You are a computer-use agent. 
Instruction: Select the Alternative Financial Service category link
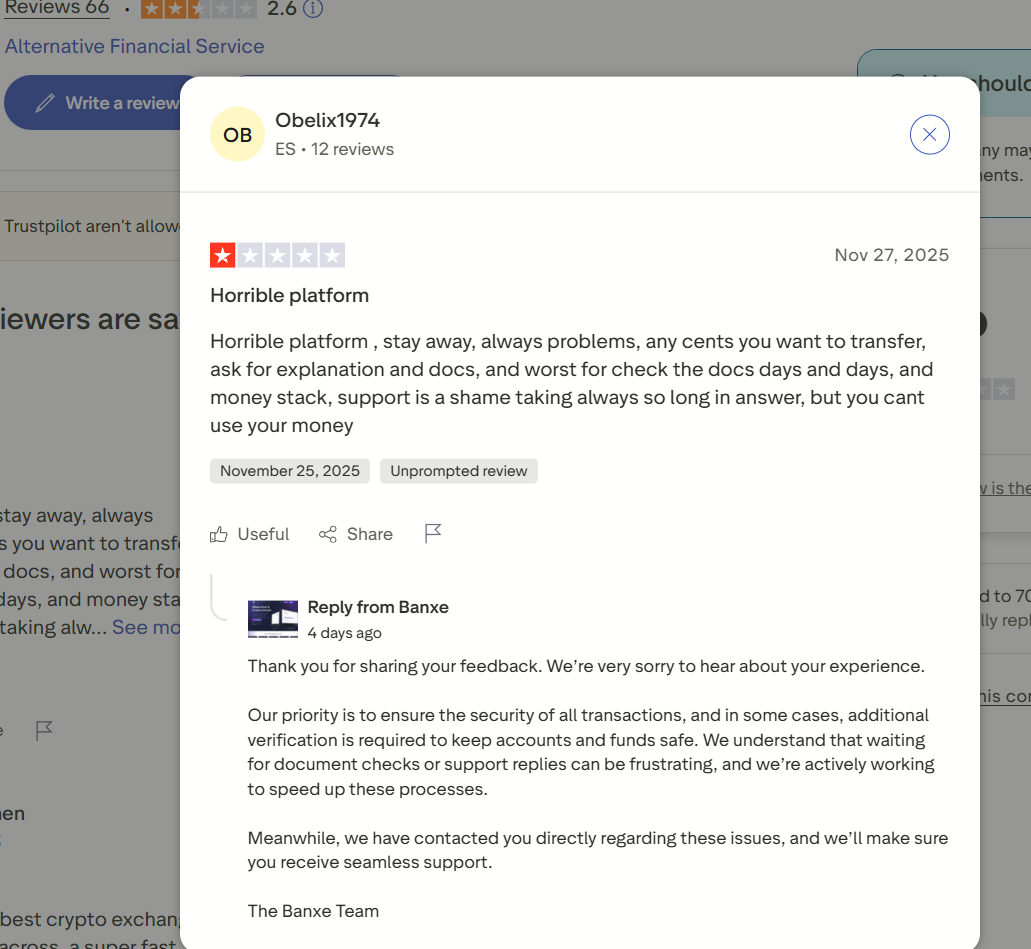134,46
